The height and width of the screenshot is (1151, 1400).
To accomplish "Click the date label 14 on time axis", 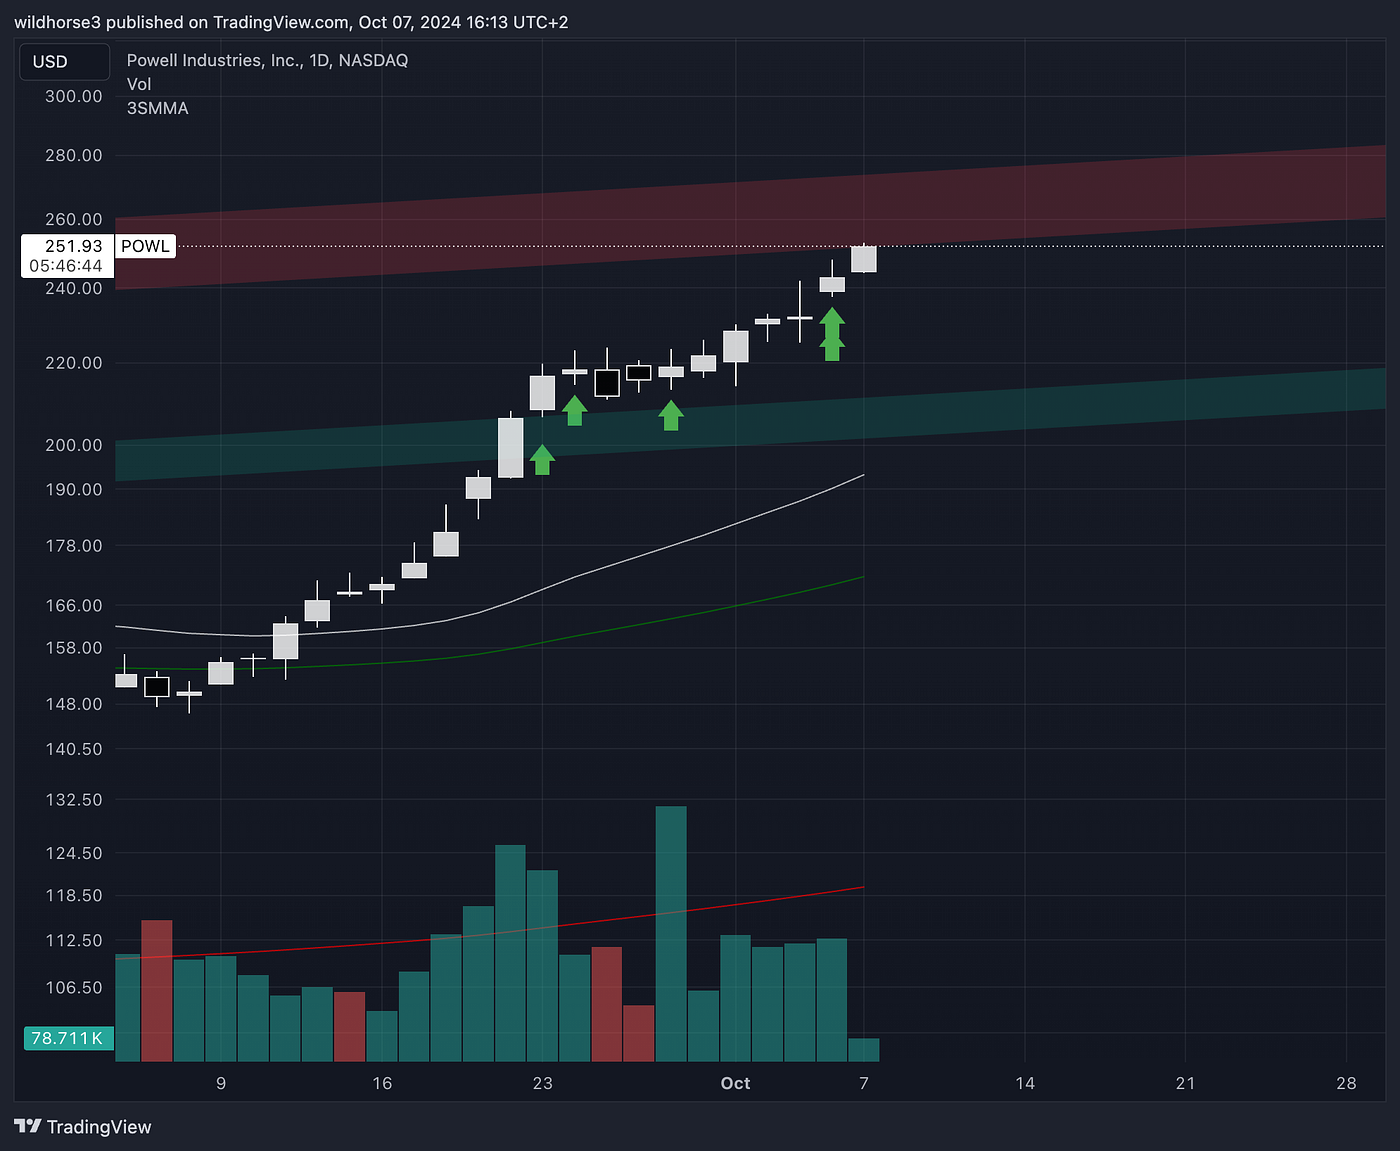I will pyautogui.click(x=1025, y=1083).
